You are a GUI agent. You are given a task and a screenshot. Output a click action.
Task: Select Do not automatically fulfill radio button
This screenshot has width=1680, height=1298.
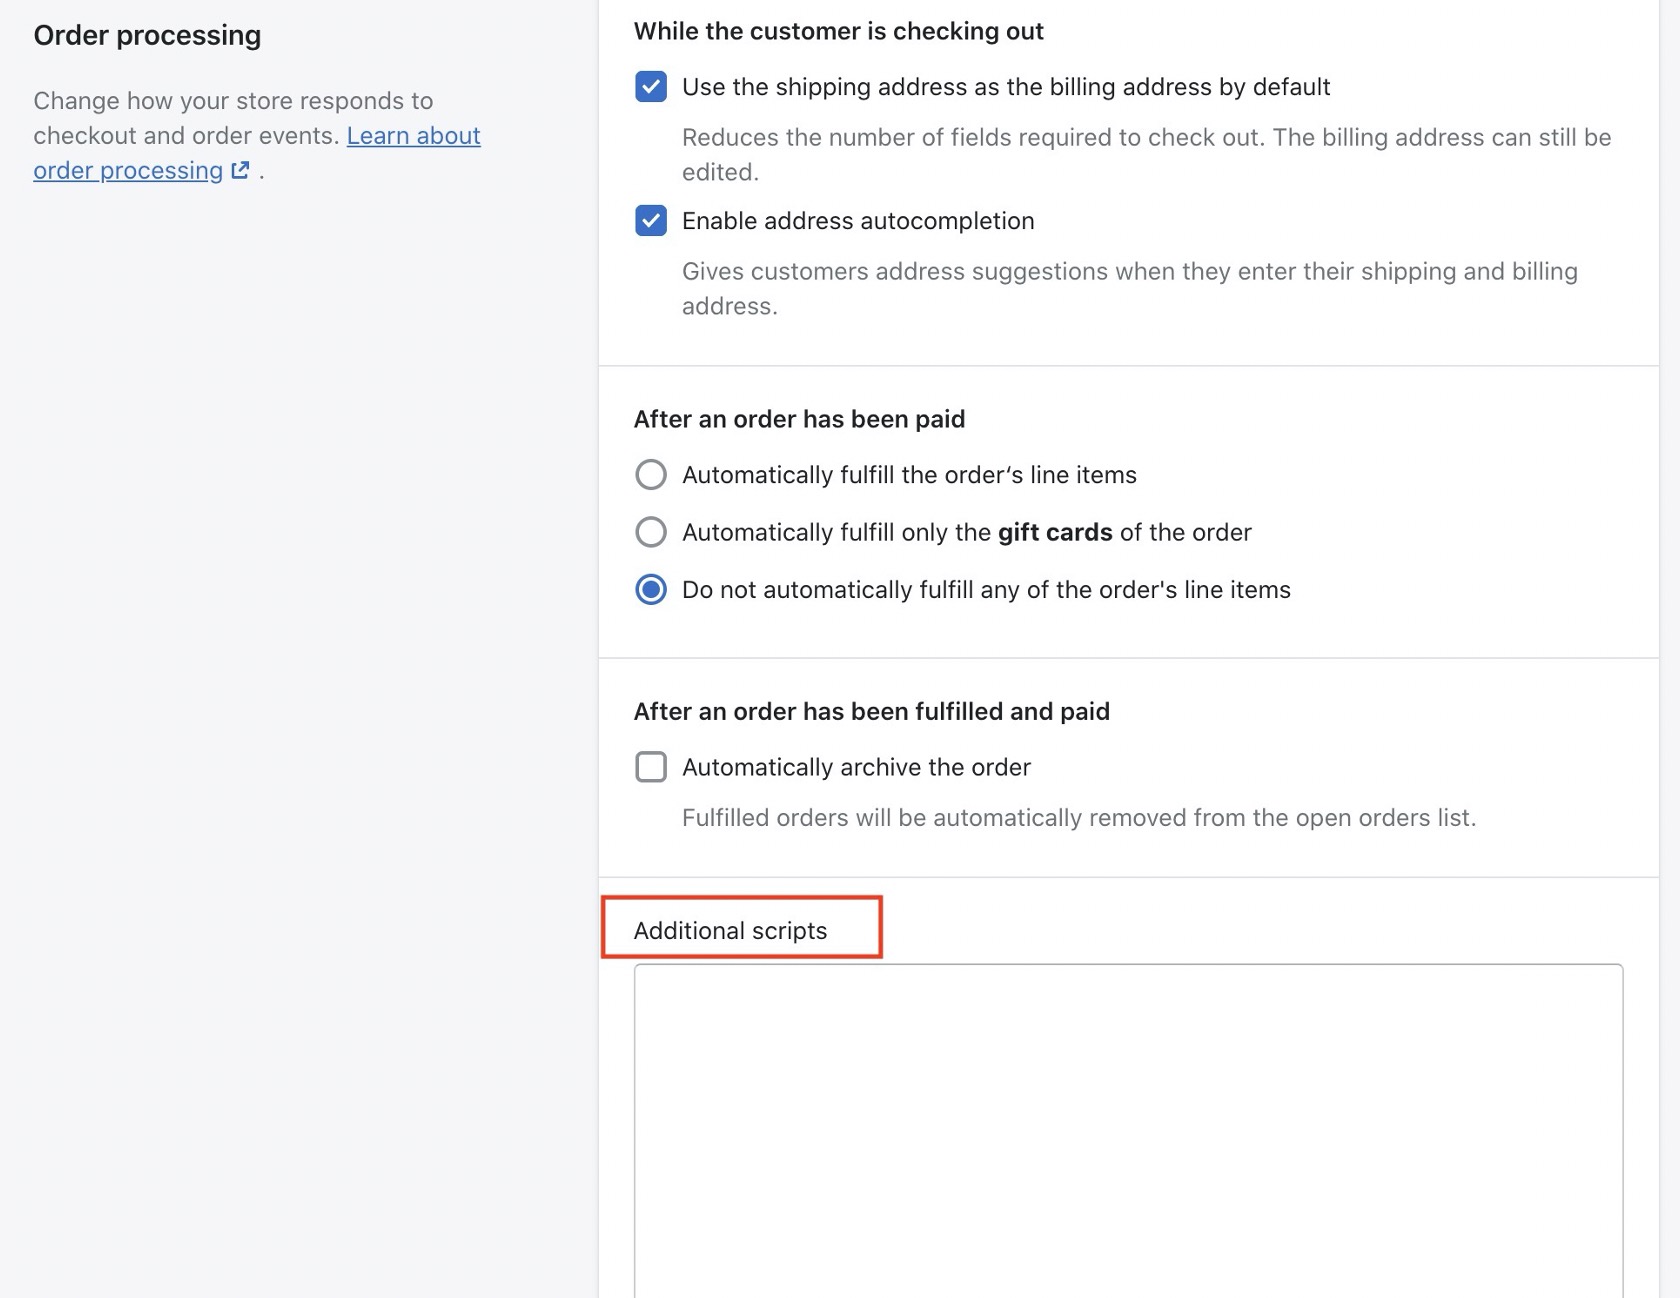click(x=651, y=590)
